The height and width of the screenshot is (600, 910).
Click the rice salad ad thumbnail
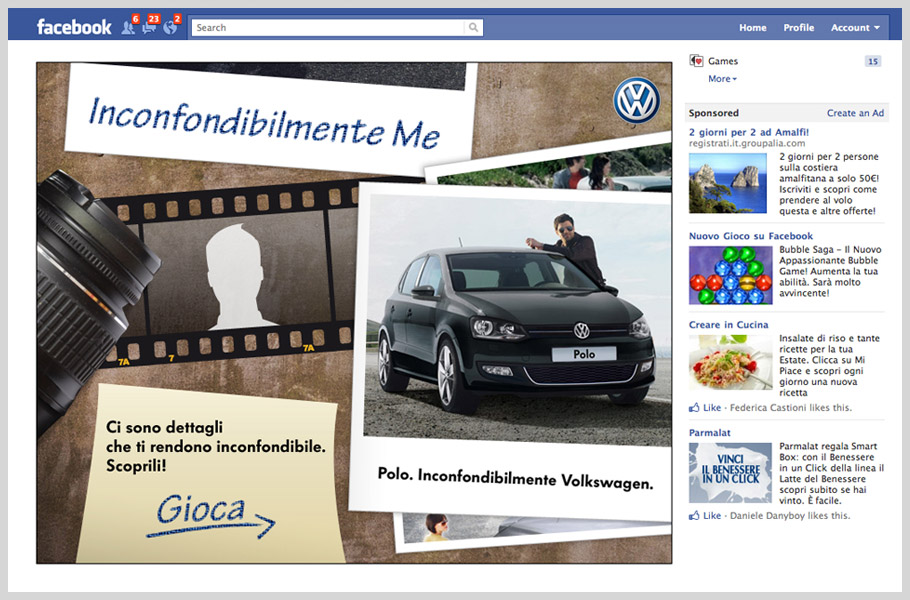pyautogui.click(x=731, y=362)
